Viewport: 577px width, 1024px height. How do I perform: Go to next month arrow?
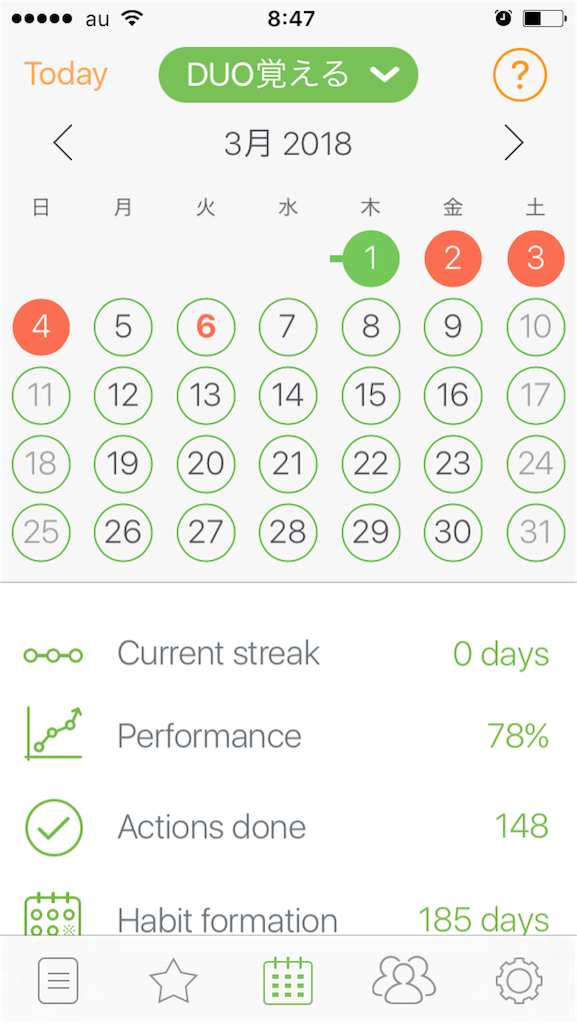coord(514,143)
